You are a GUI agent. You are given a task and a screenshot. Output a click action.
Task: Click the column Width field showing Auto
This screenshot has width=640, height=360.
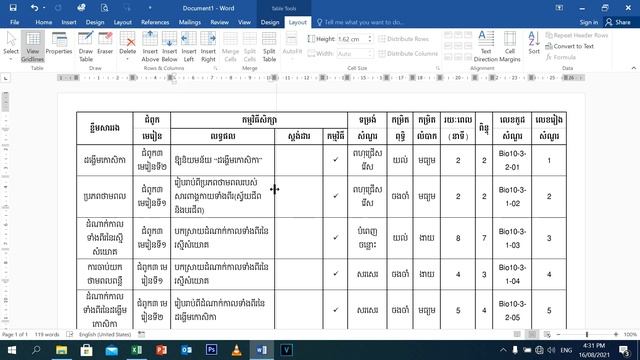tap(354, 53)
